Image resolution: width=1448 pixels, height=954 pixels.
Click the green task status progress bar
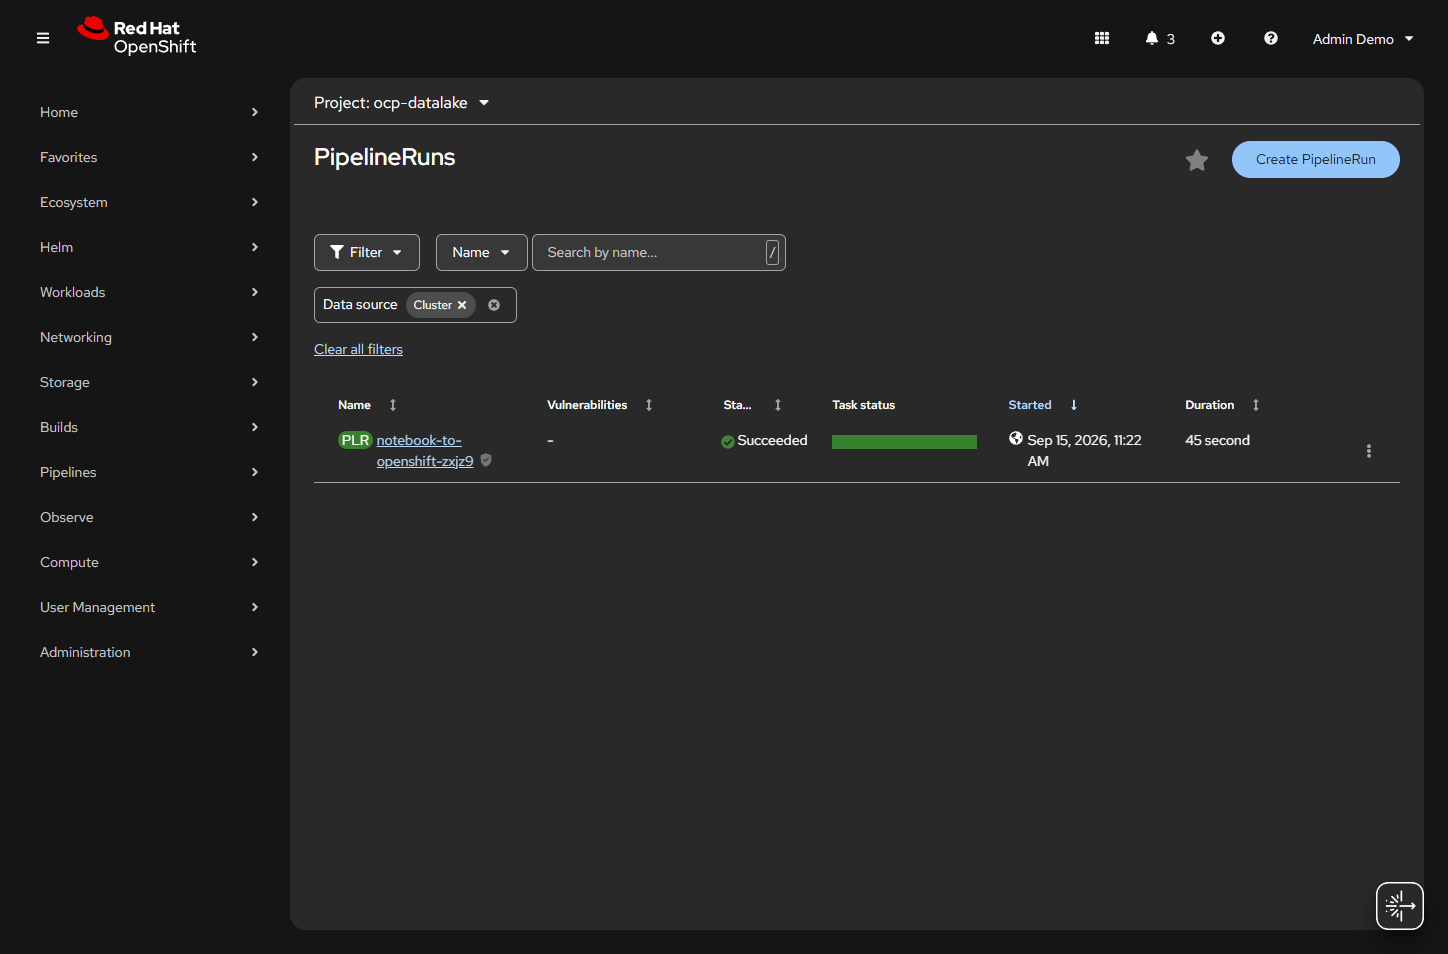pyautogui.click(x=904, y=442)
